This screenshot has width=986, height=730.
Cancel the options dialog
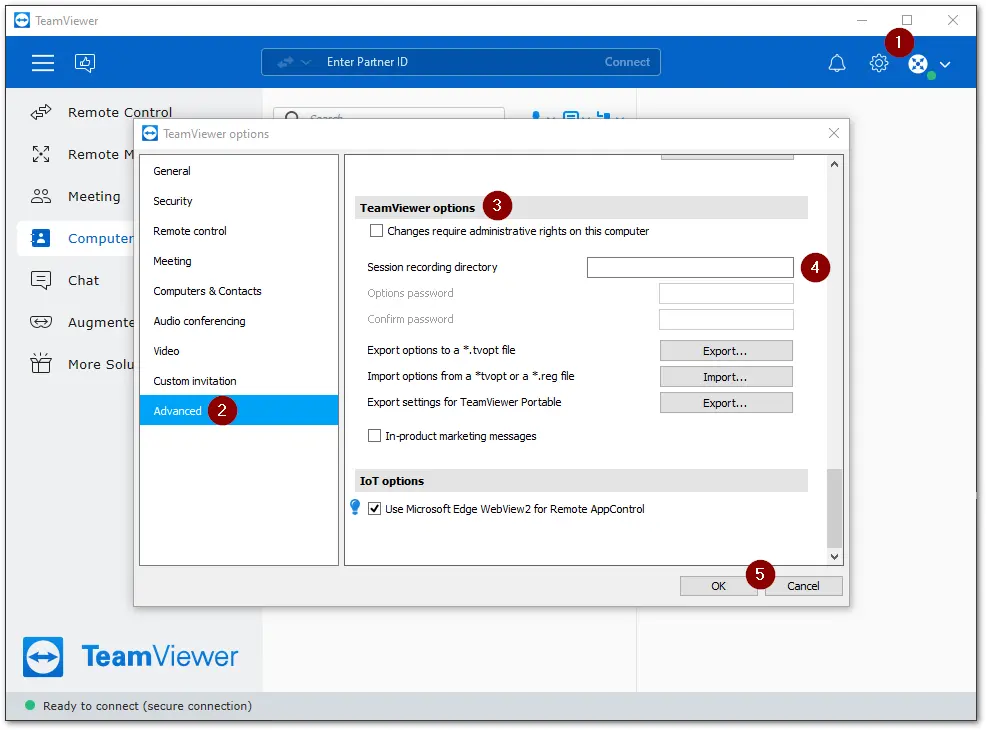tap(804, 586)
